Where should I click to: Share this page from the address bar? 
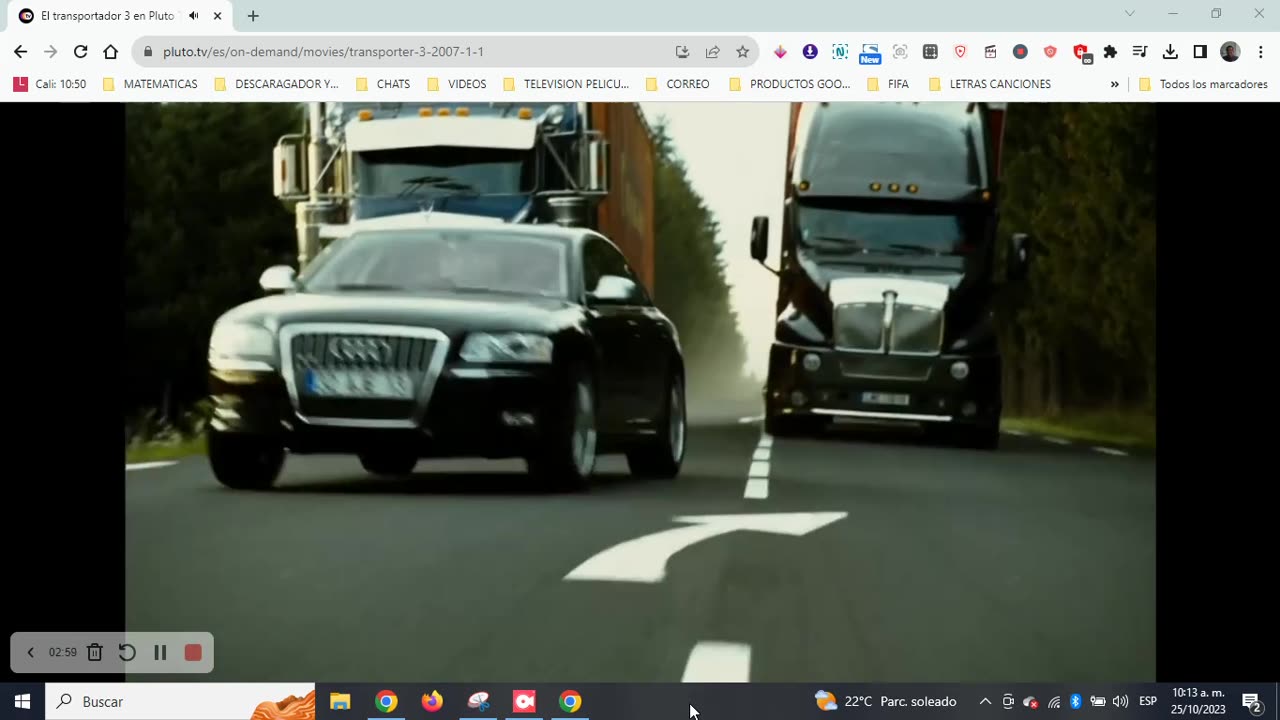712,52
